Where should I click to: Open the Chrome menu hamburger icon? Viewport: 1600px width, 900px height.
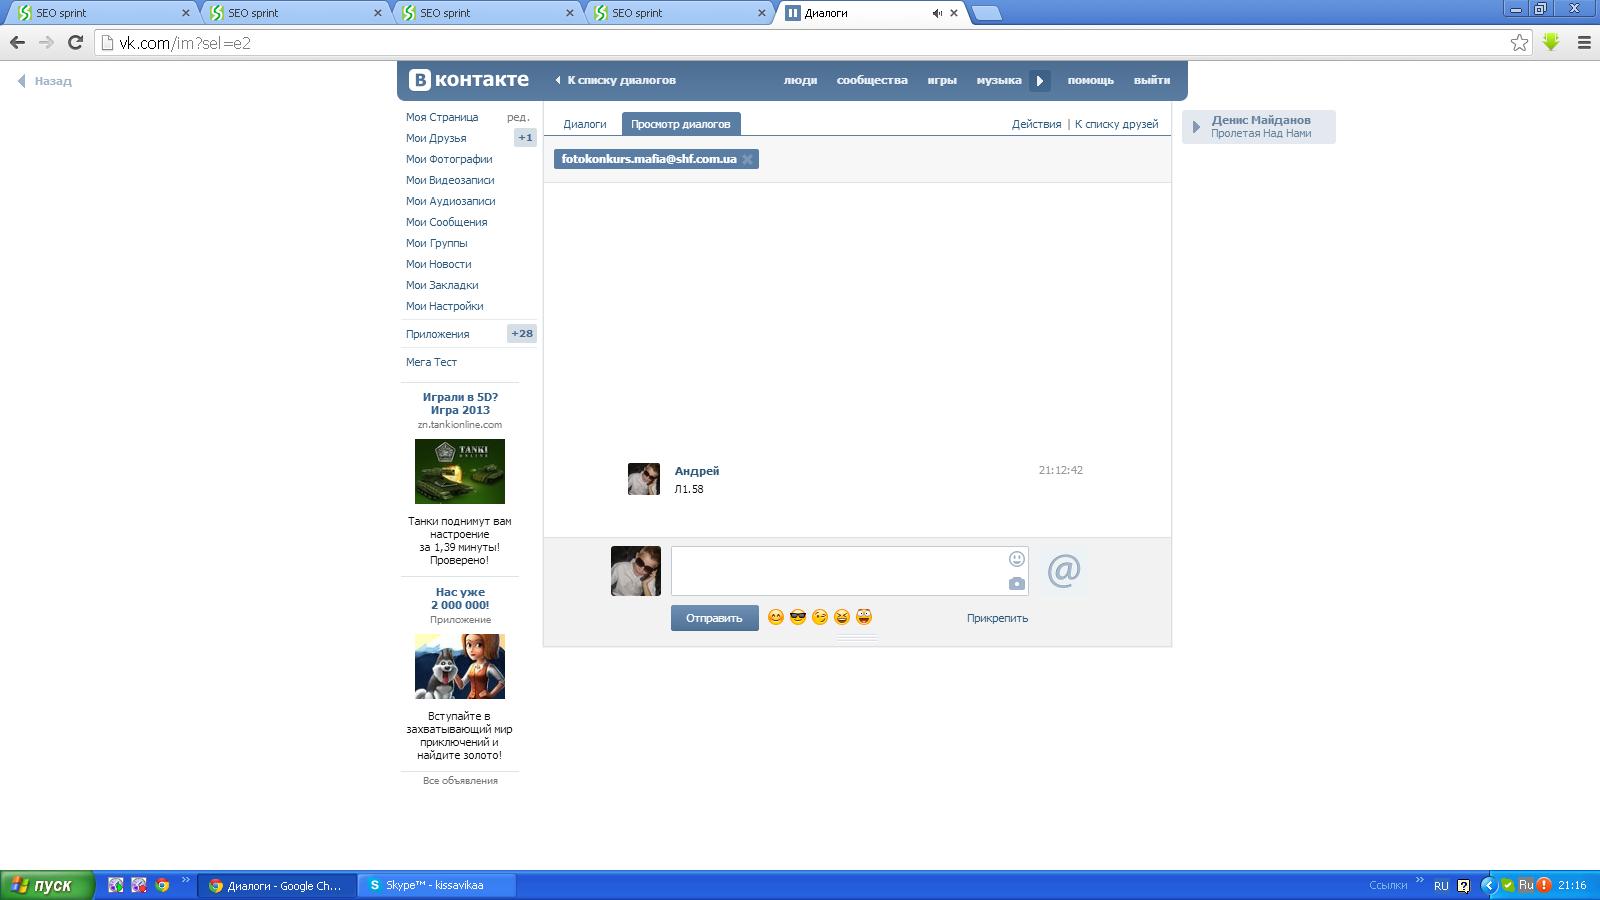(x=1584, y=42)
